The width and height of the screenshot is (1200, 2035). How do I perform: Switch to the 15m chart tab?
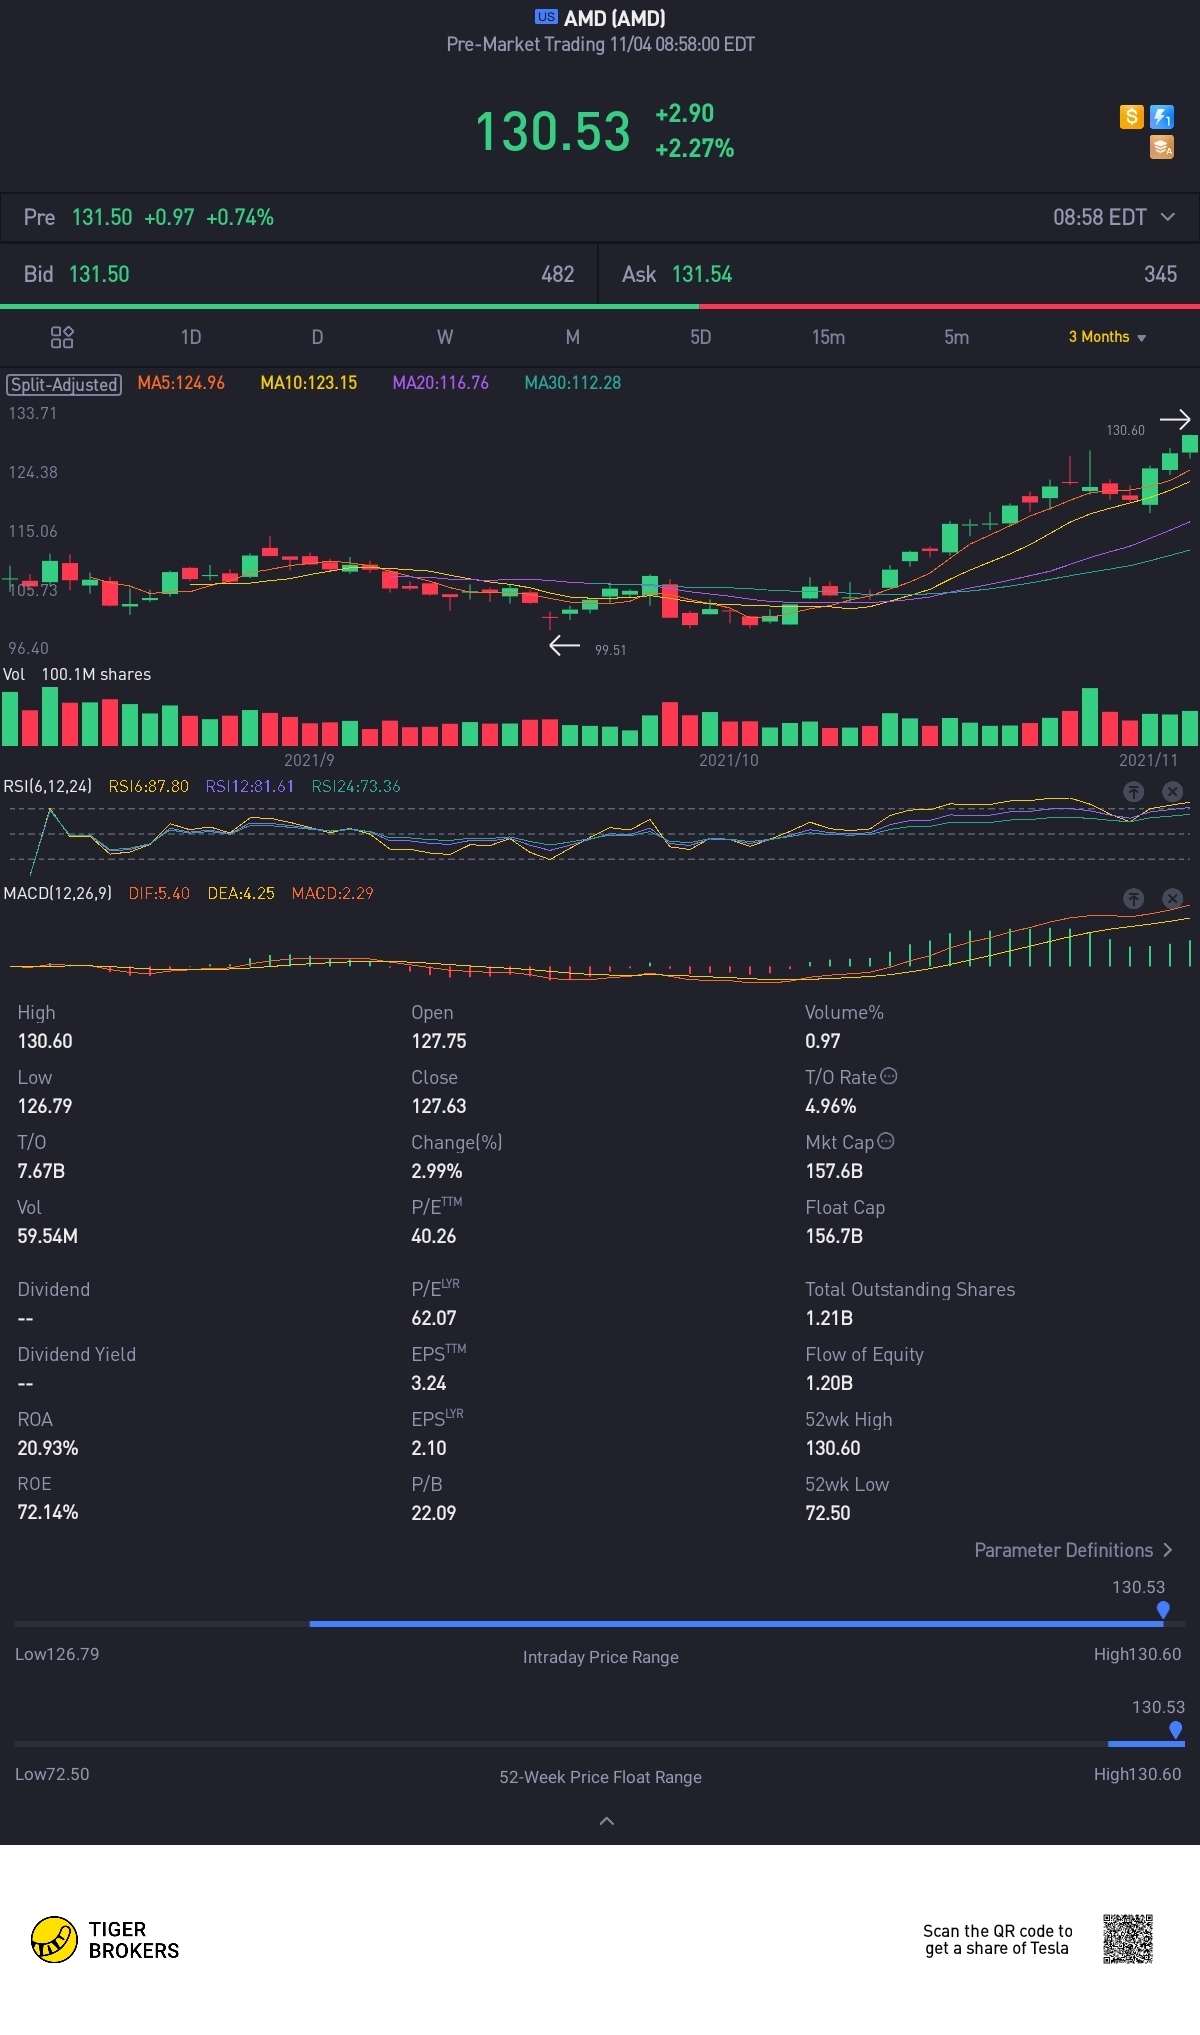click(828, 337)
